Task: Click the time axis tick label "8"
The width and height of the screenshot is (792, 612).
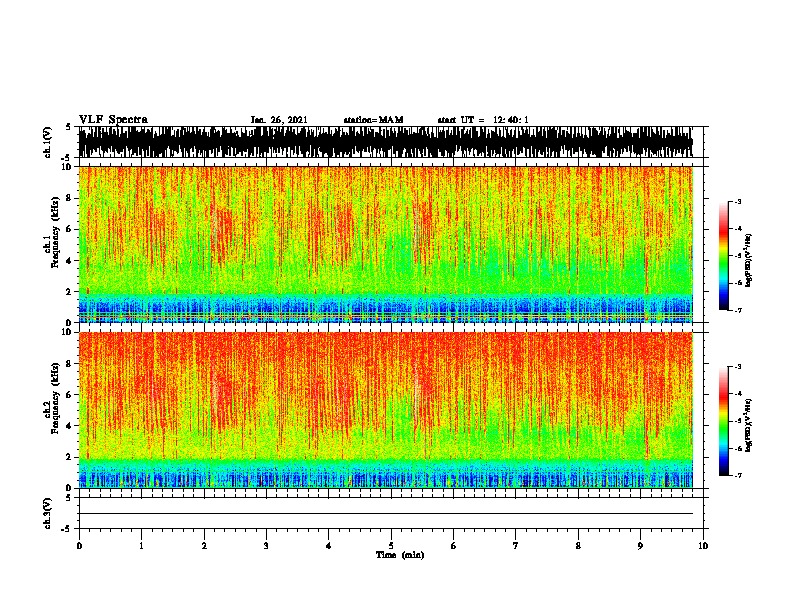Action: (x=578, y=546)
